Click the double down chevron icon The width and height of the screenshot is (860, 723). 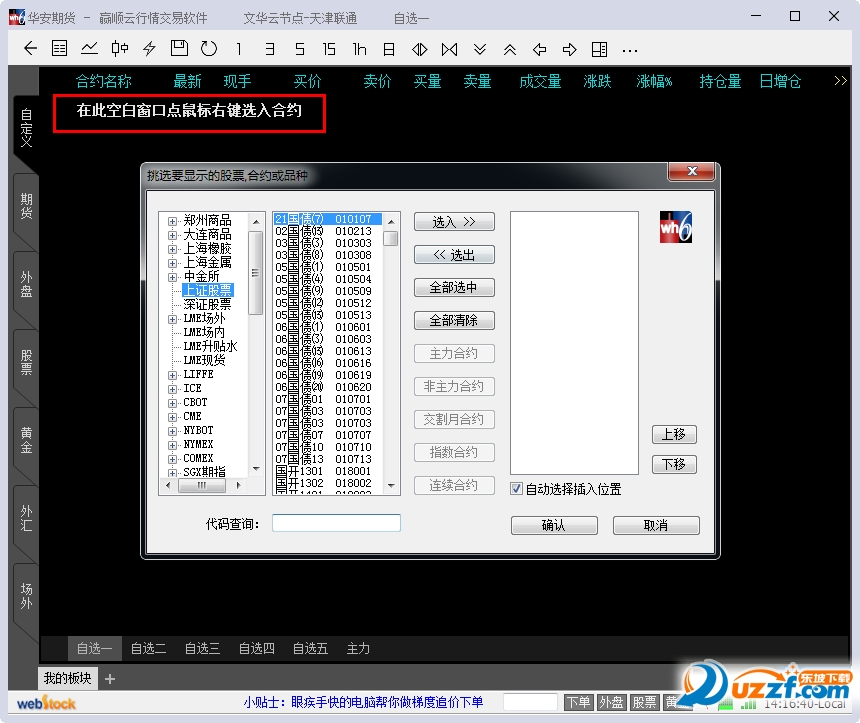tap(480, 49)
